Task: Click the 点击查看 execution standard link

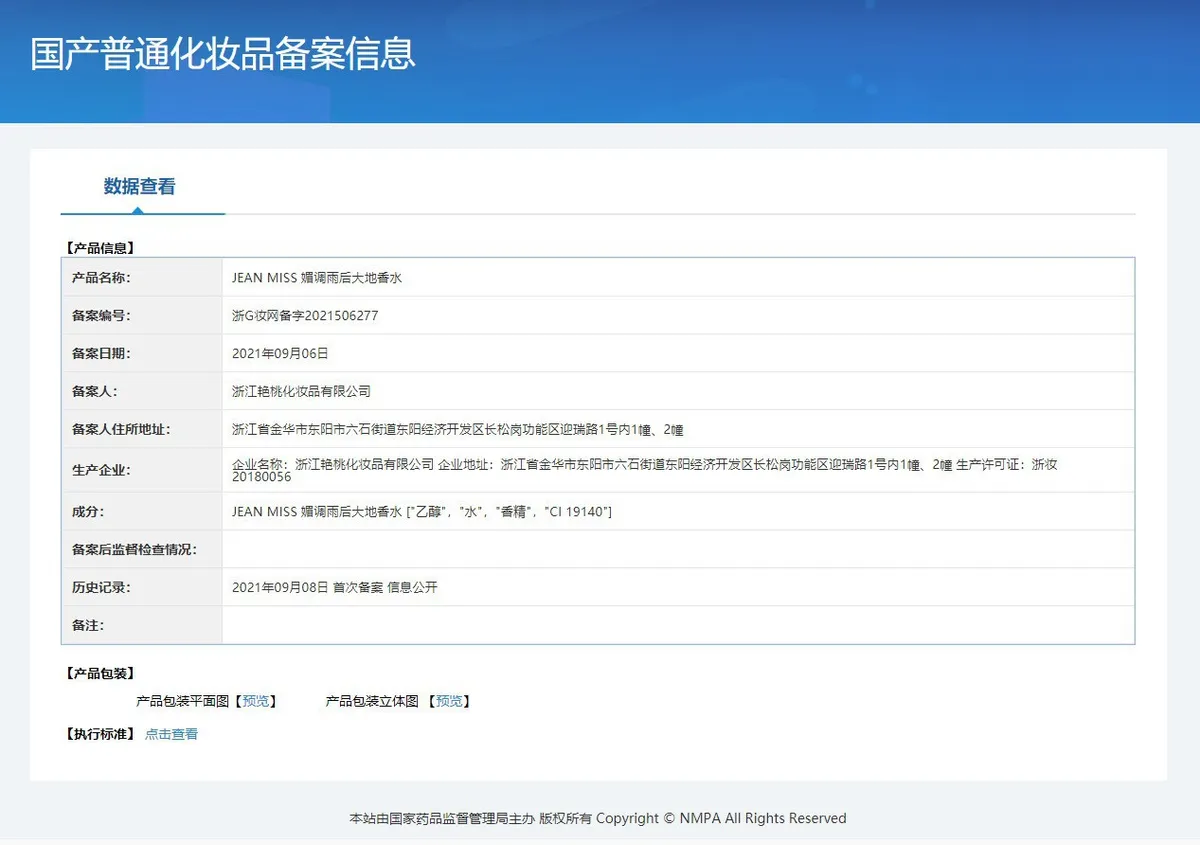Action: [x=172, y=734]
